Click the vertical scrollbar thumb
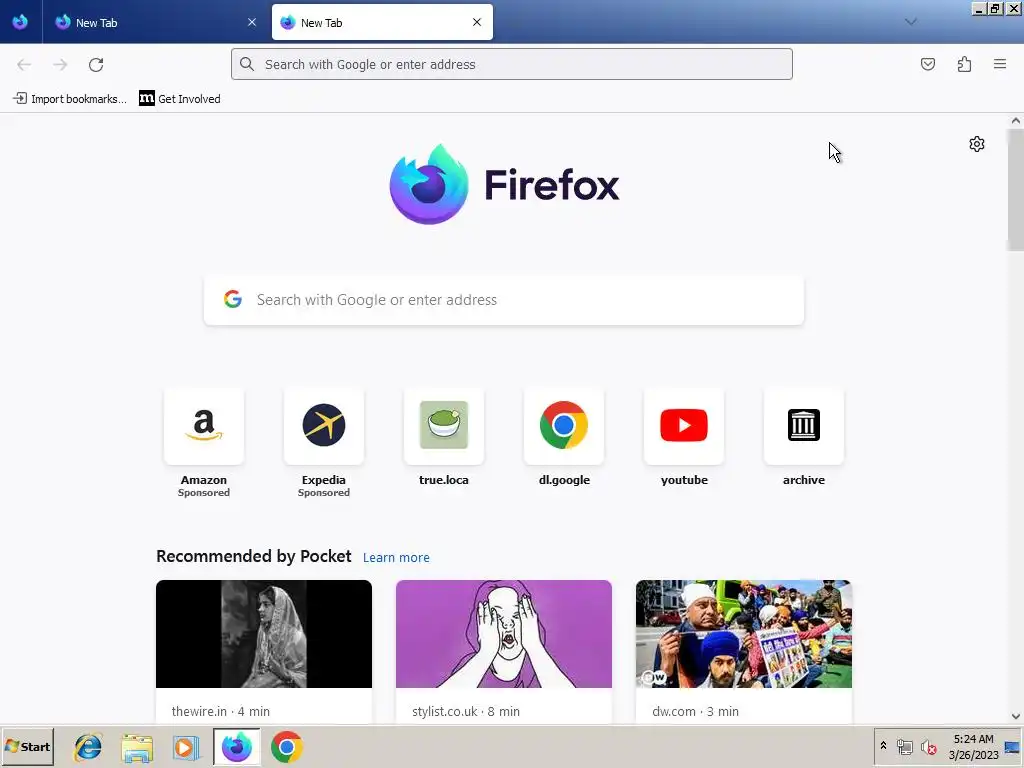Viewport: 1024px width, 768px height. tap(1016, 189)
